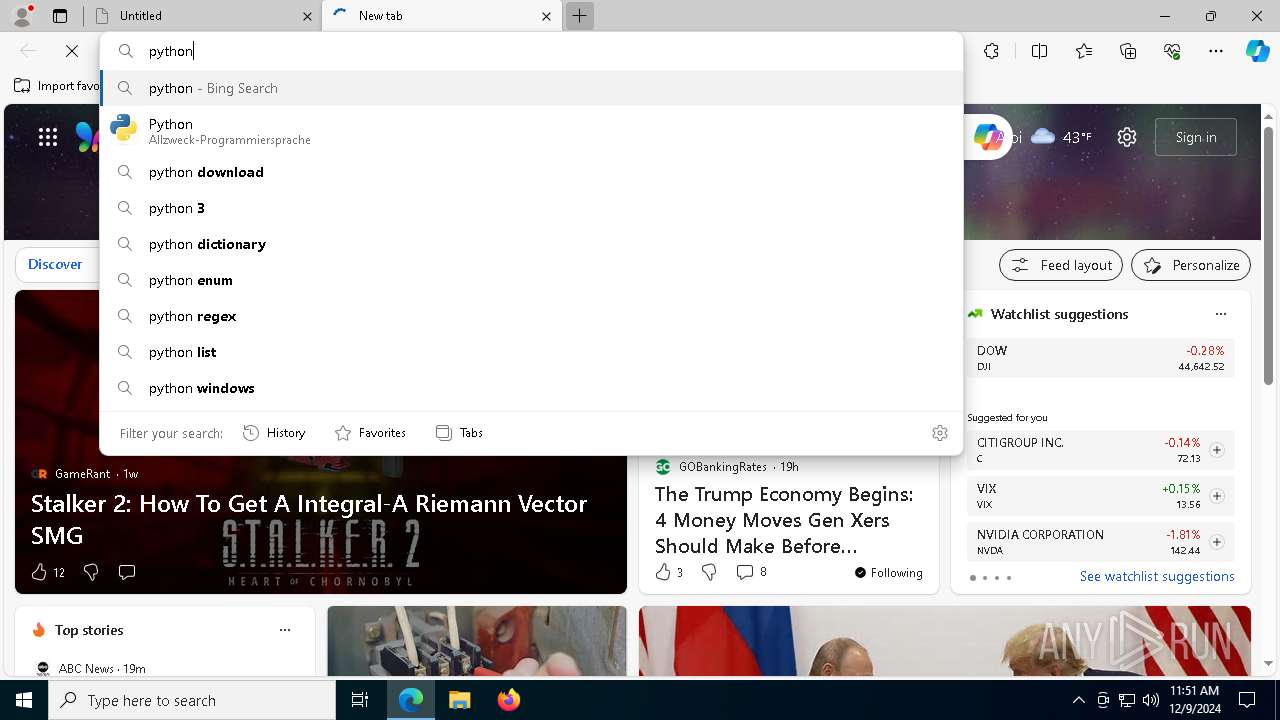1280x720 pixels.
Task: Open address bar search settings gear
Action: (x=939, y=433)
